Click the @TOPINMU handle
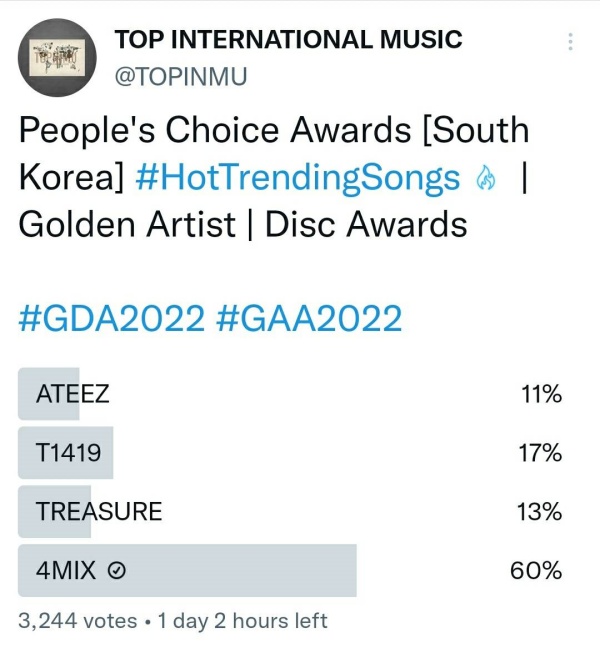The width and height of the screenshot is (600, 653). tap(182, 77)
